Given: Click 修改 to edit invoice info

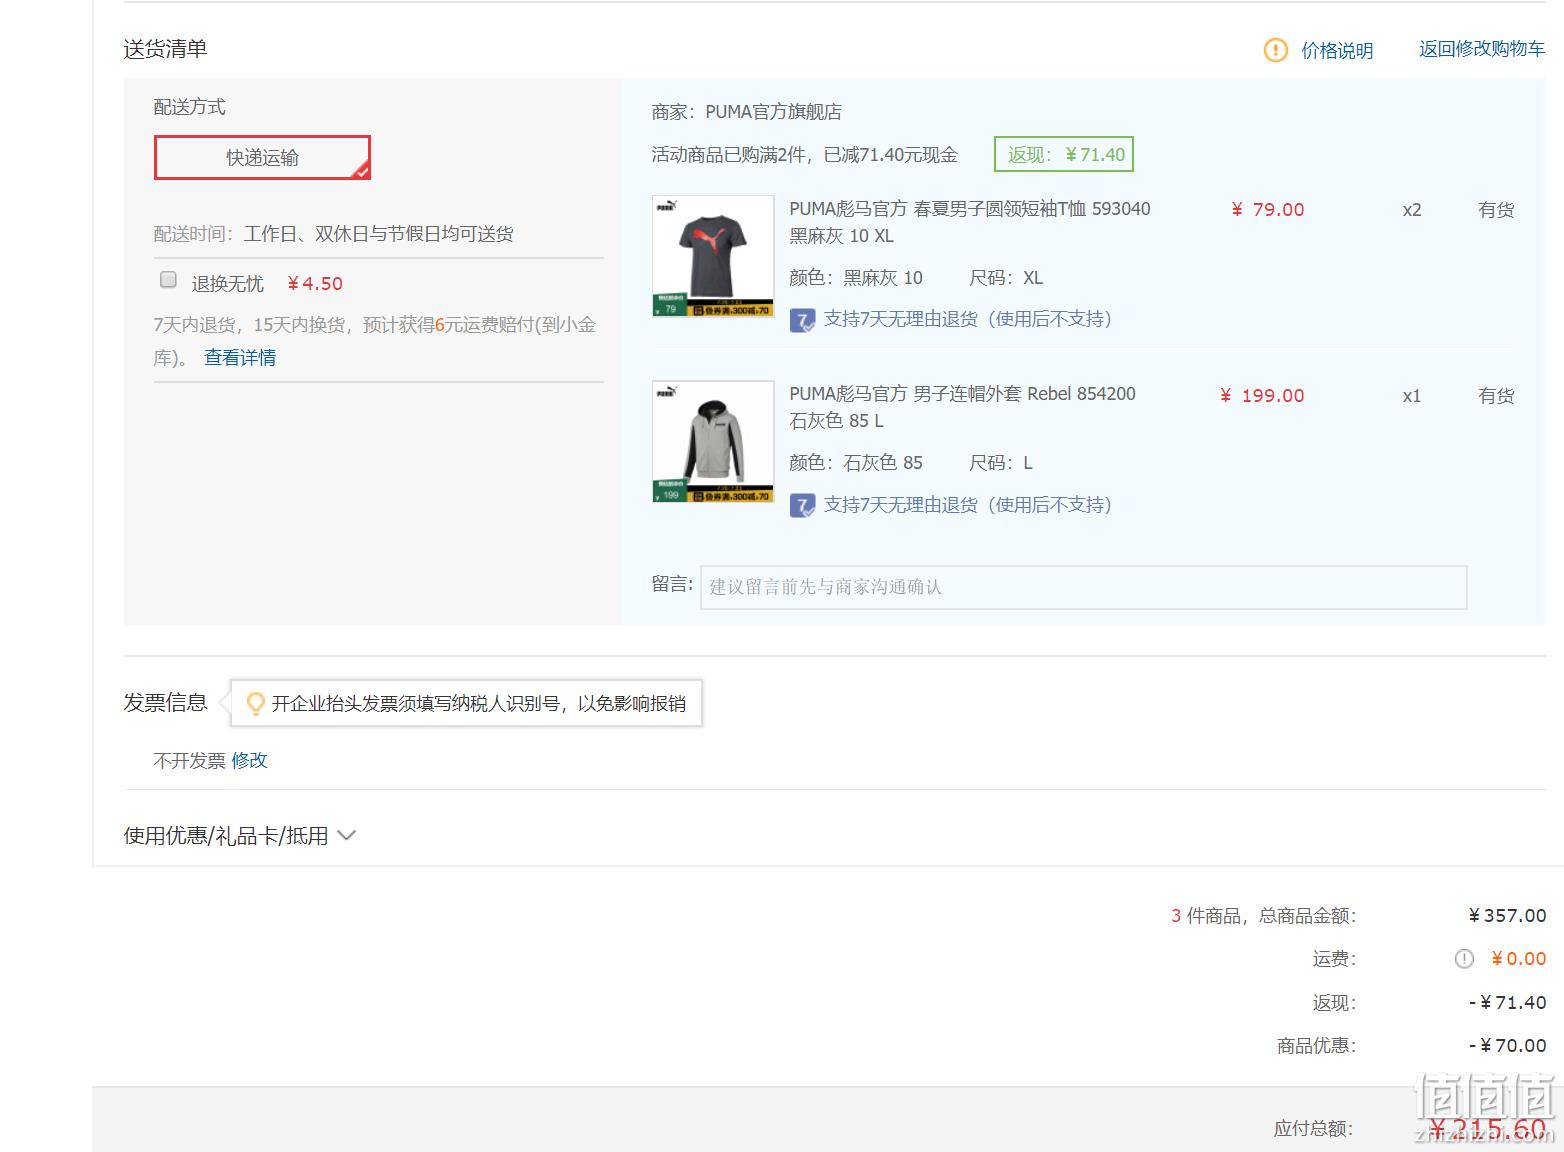Looking at the screenshot, I should click(249, 760).
